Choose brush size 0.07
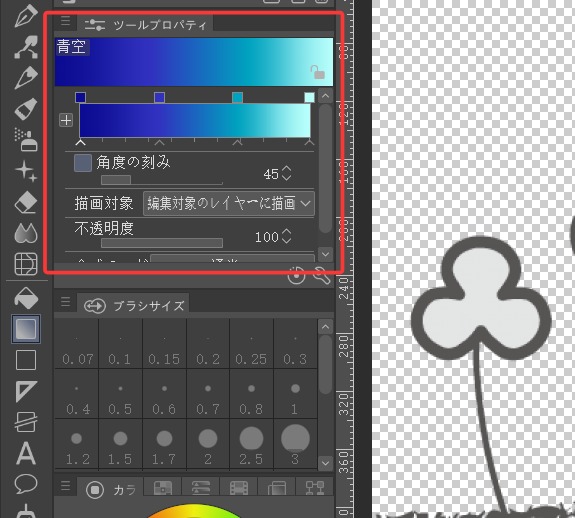Screen dimensions: 575x518 click(x=77, y=344)
